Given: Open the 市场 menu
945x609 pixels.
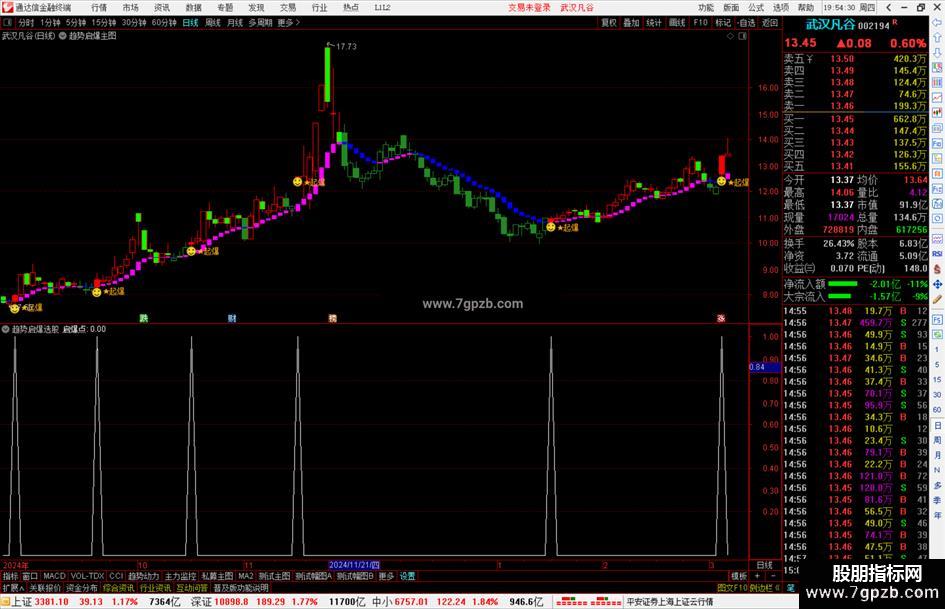Looking at the screenshot, I should pos(130,7).
